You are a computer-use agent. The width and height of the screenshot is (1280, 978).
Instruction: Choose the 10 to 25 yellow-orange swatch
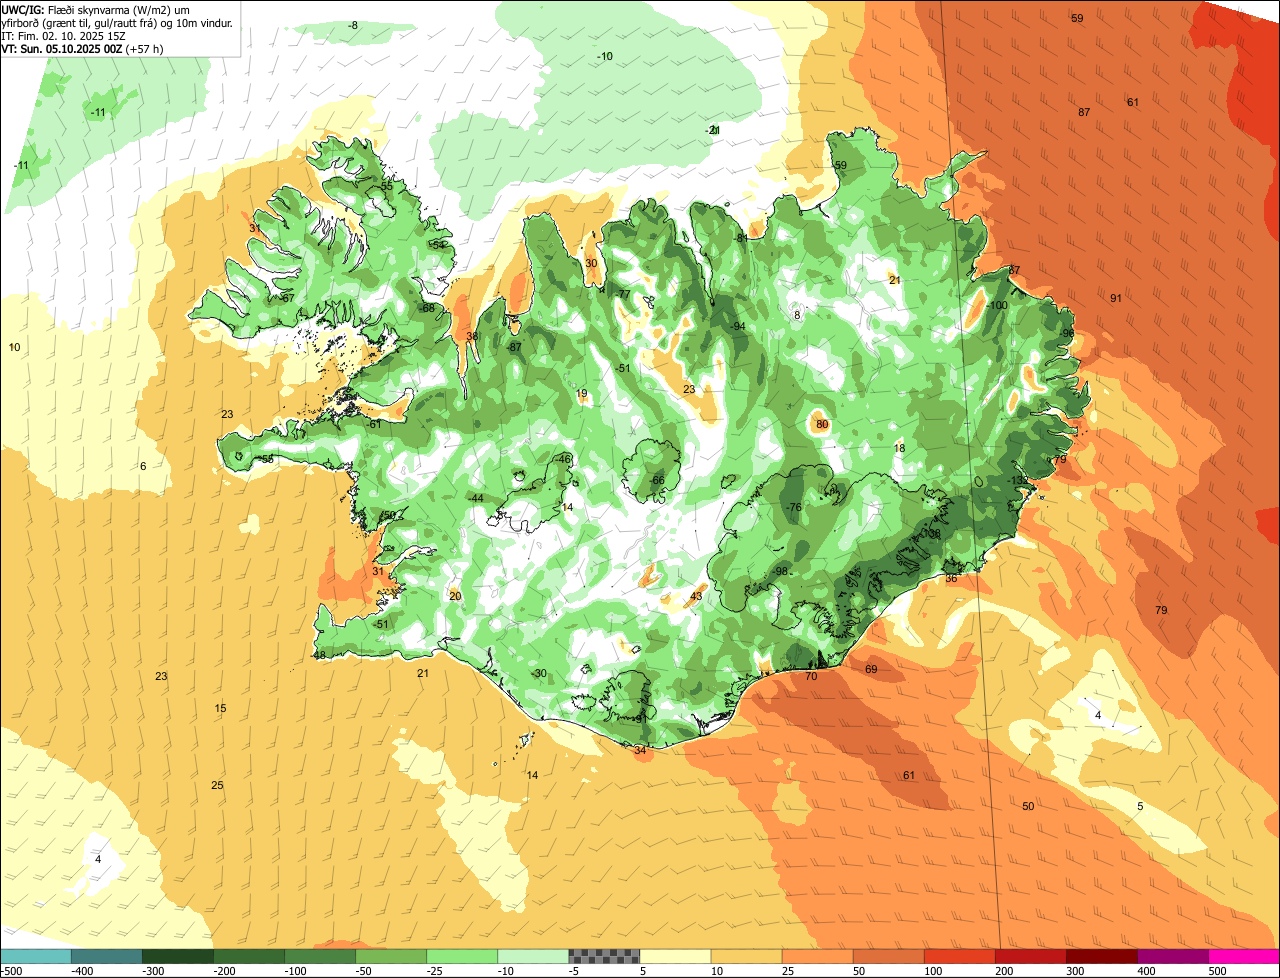746,956
